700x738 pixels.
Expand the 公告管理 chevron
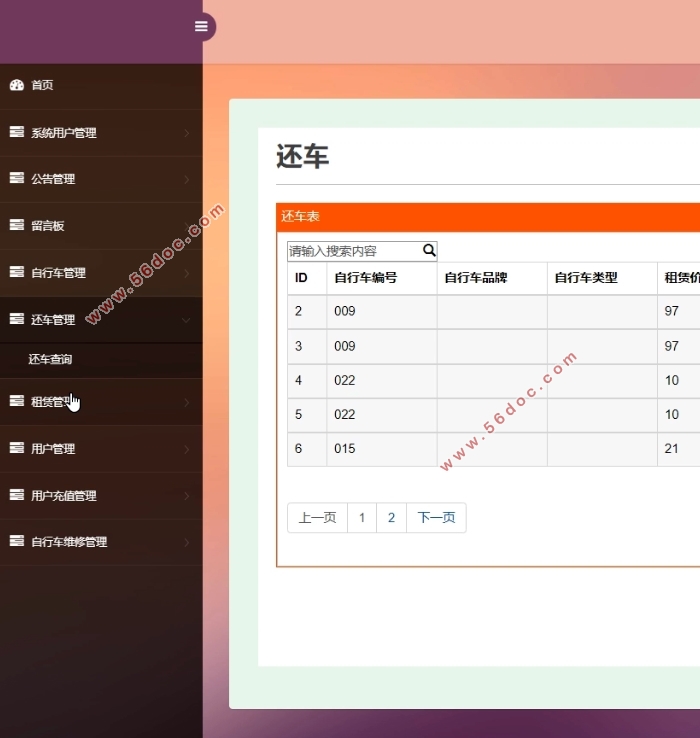[x=187, y=179]
